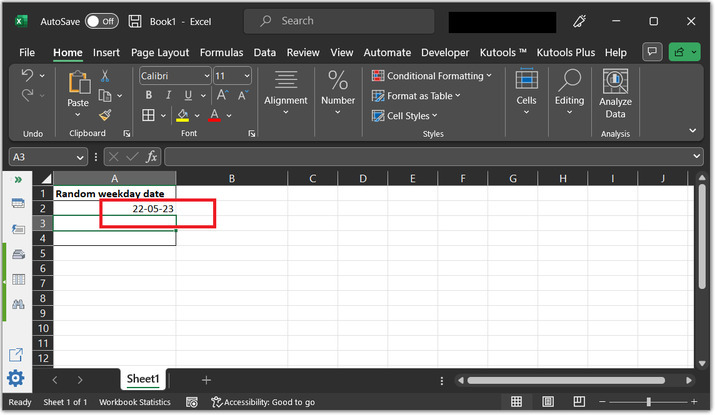Open the Clipboard dialog launcher
The width and height of the screenshot is (715, 415).
pyautogui.click(x=127, y=134)
